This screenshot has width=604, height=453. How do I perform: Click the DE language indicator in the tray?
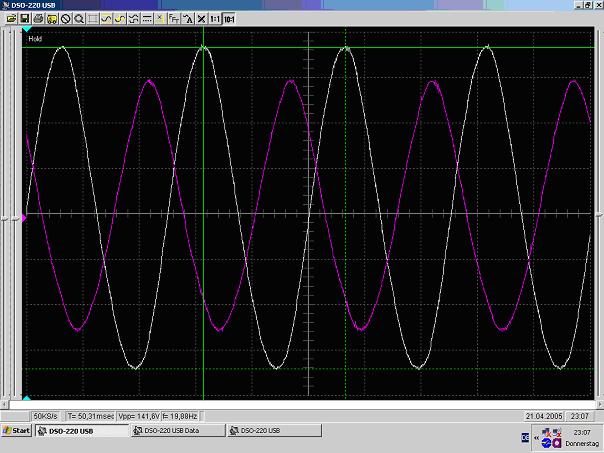525,438
